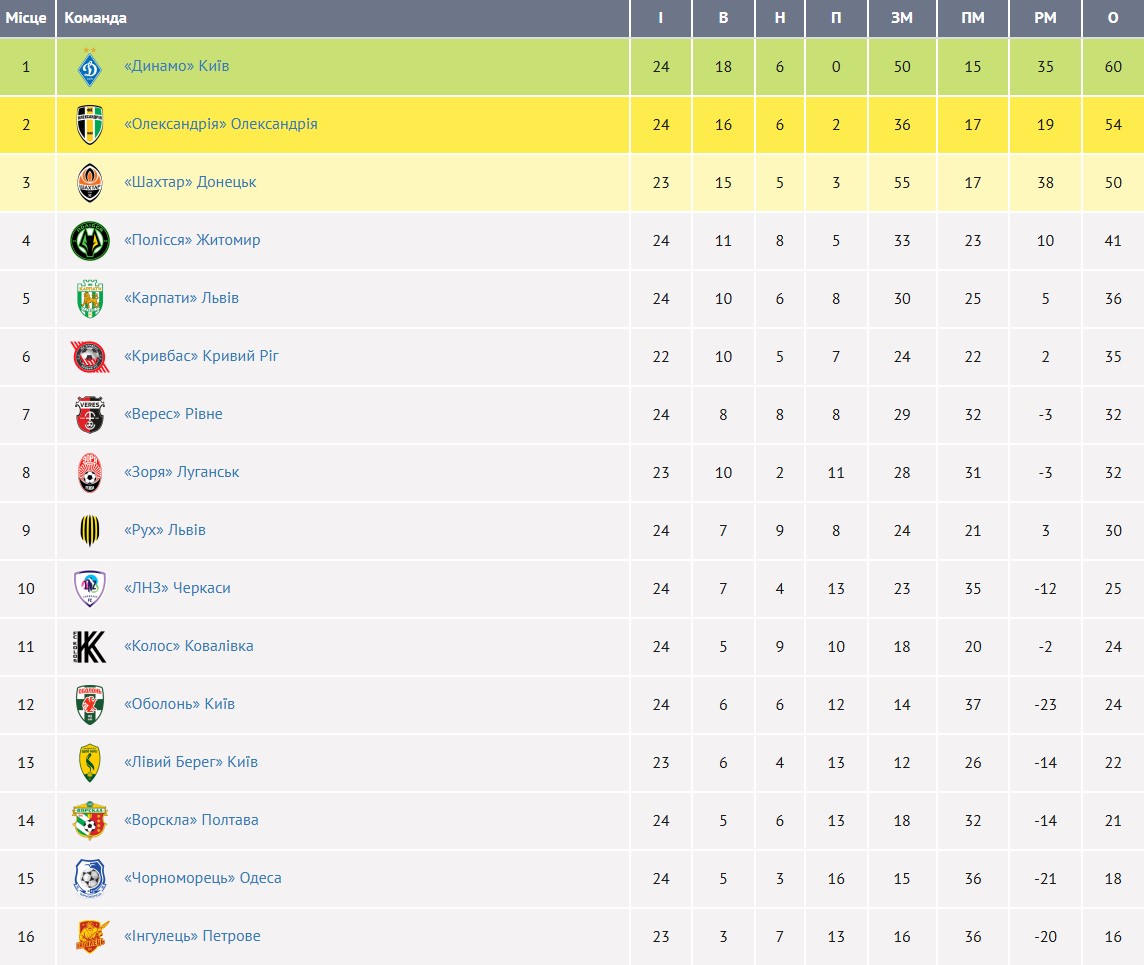
Task: Click the Chornomorets Odesa crest
Action: [x=90, y=879]
